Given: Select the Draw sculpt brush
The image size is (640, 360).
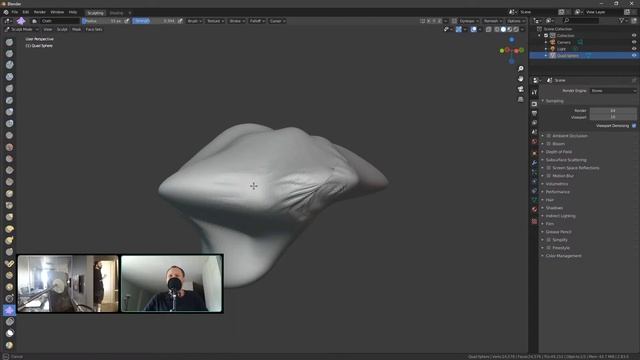Looking at the screenshot, I should pyautogui.click(x=9, y=42).
